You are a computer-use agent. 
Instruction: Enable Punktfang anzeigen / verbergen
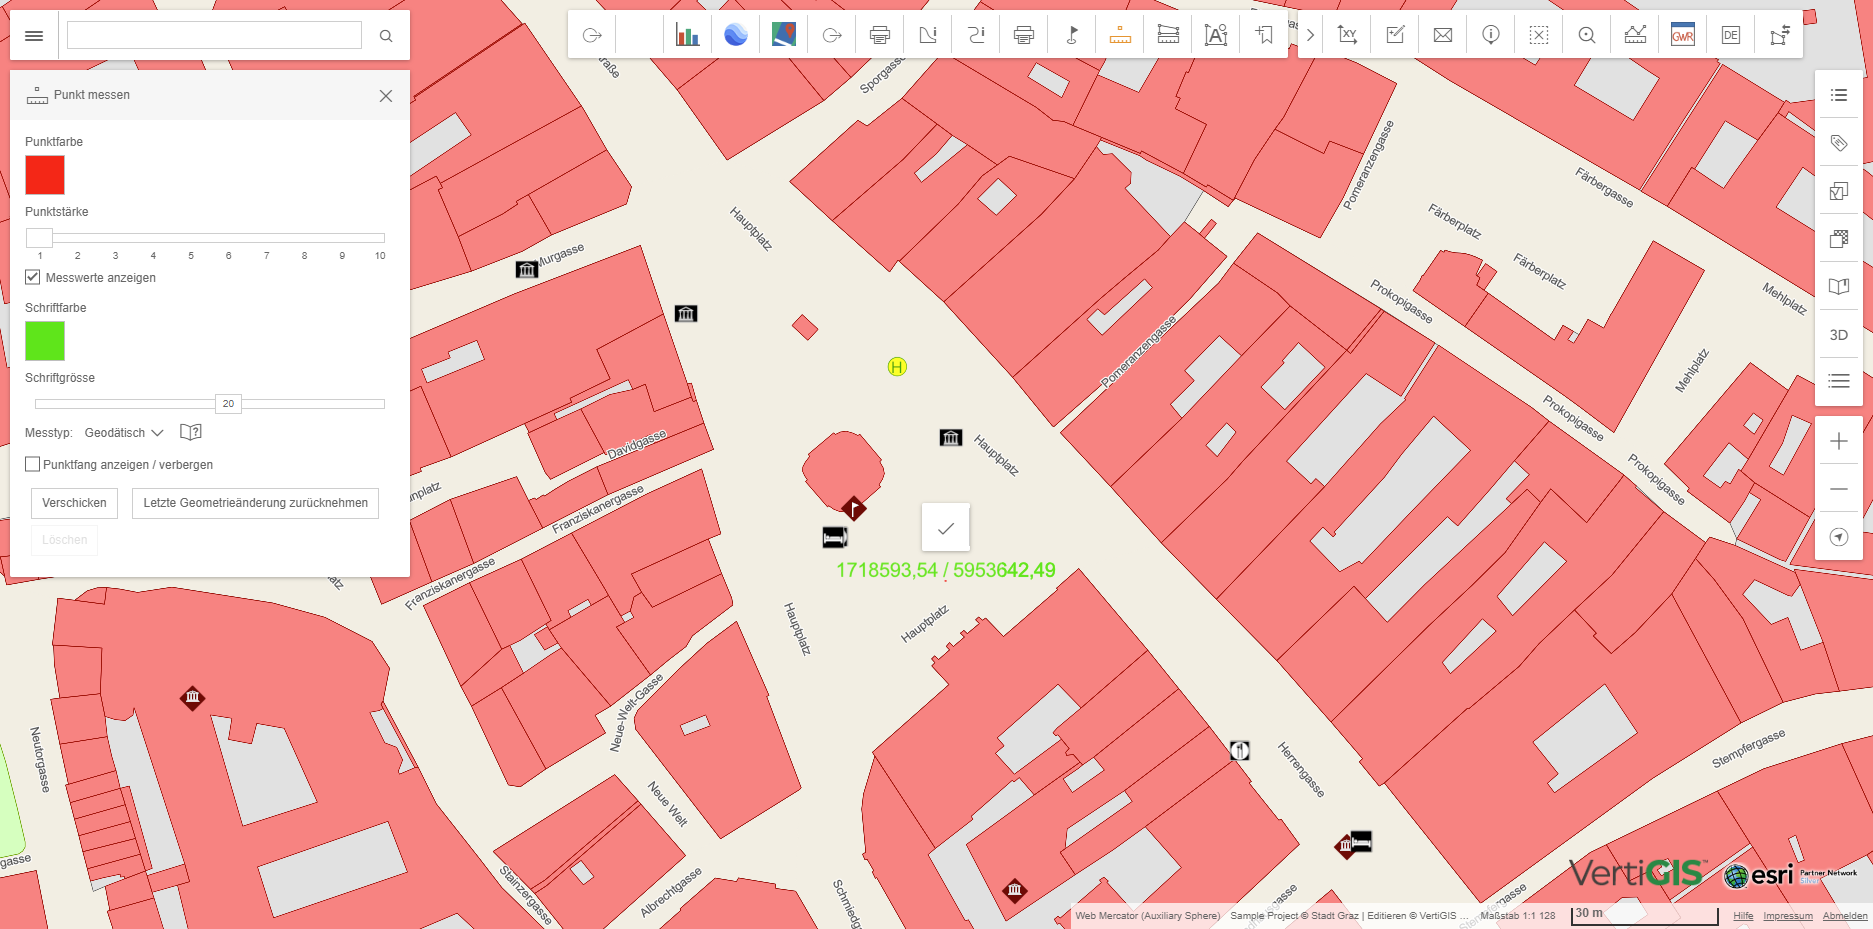coord(32,464)
